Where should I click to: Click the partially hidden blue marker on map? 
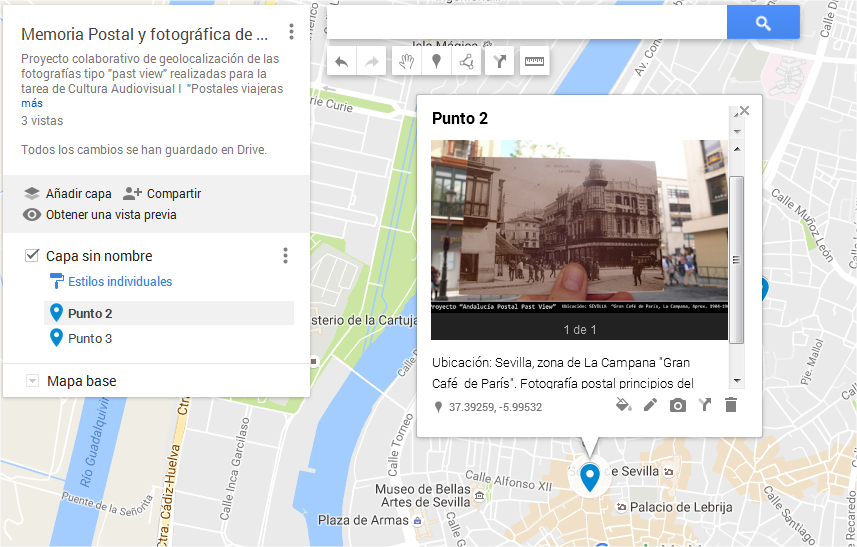click(764, 289)
